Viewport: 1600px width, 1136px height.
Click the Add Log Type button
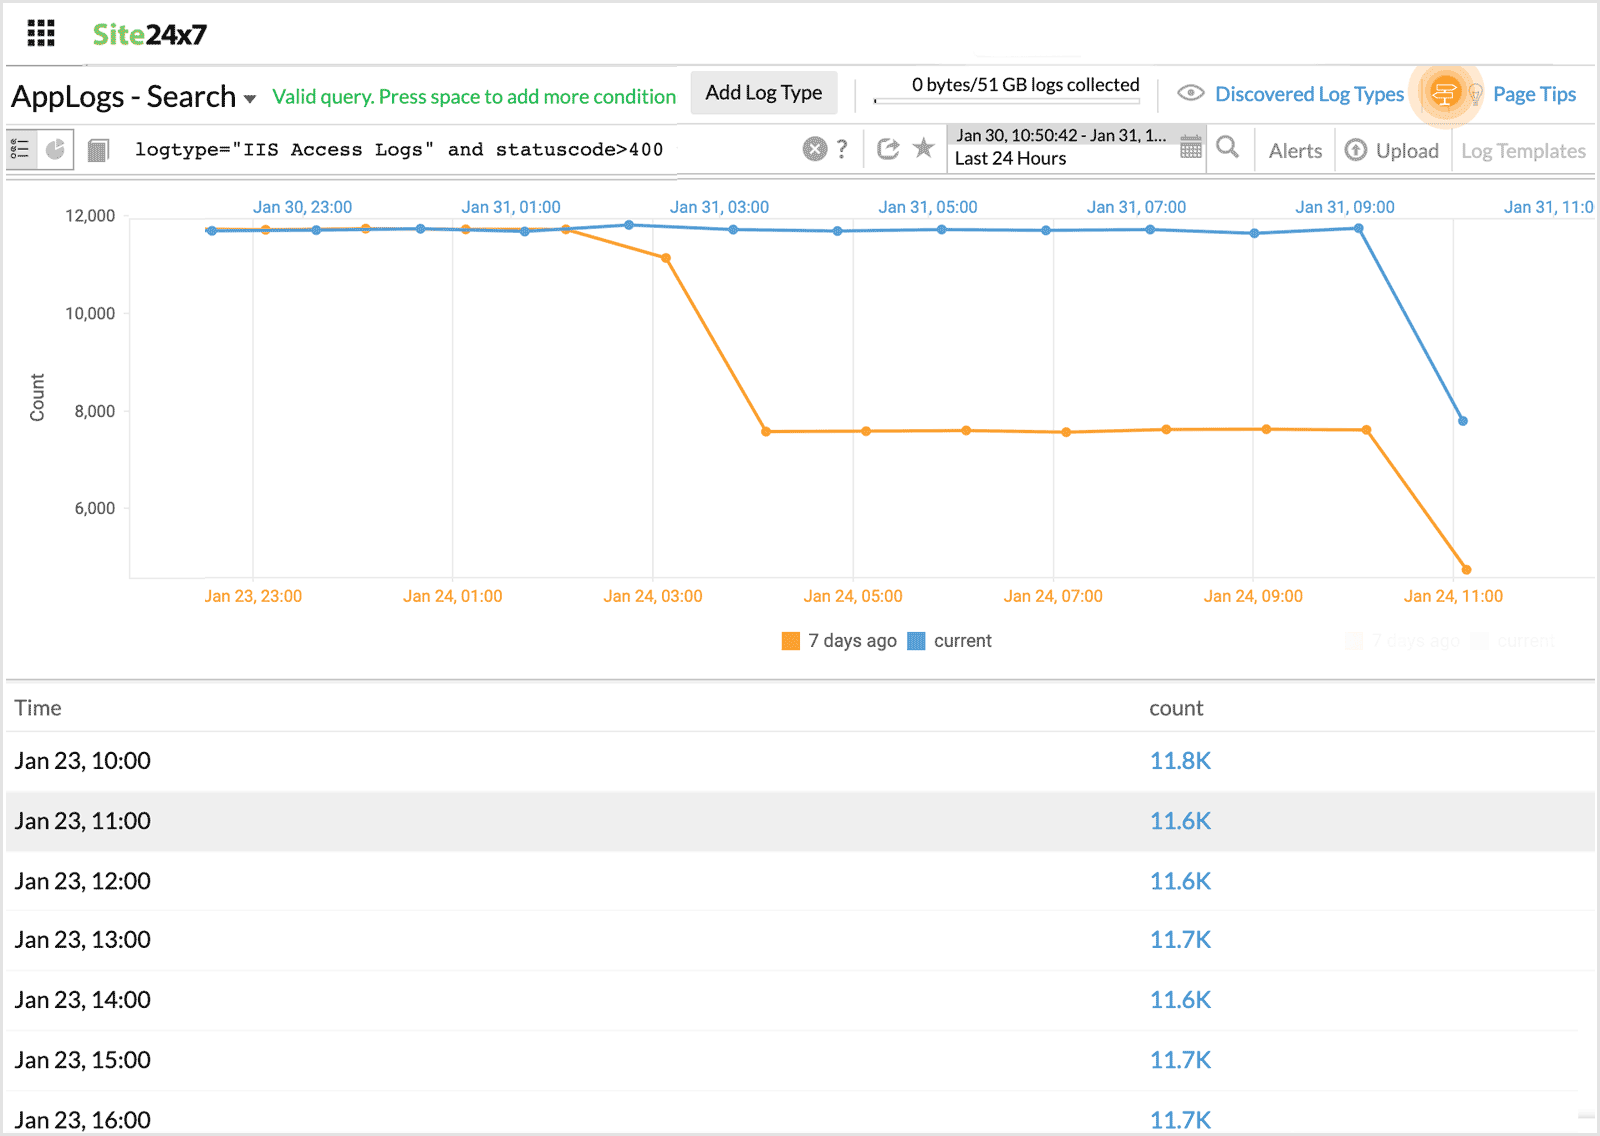(763, 92)
